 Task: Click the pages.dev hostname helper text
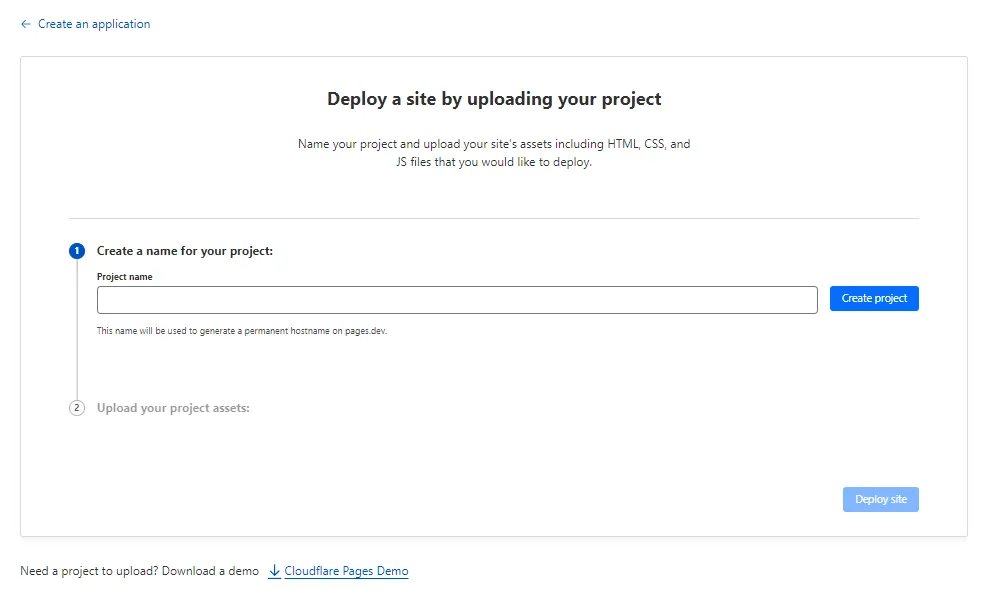(x=241, y=331)
